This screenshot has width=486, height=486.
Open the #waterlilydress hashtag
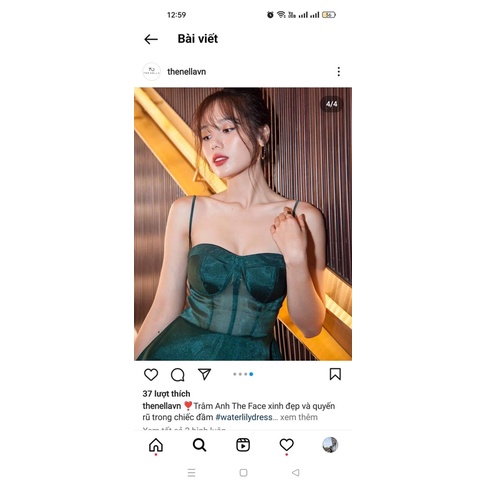click(244, 417)
